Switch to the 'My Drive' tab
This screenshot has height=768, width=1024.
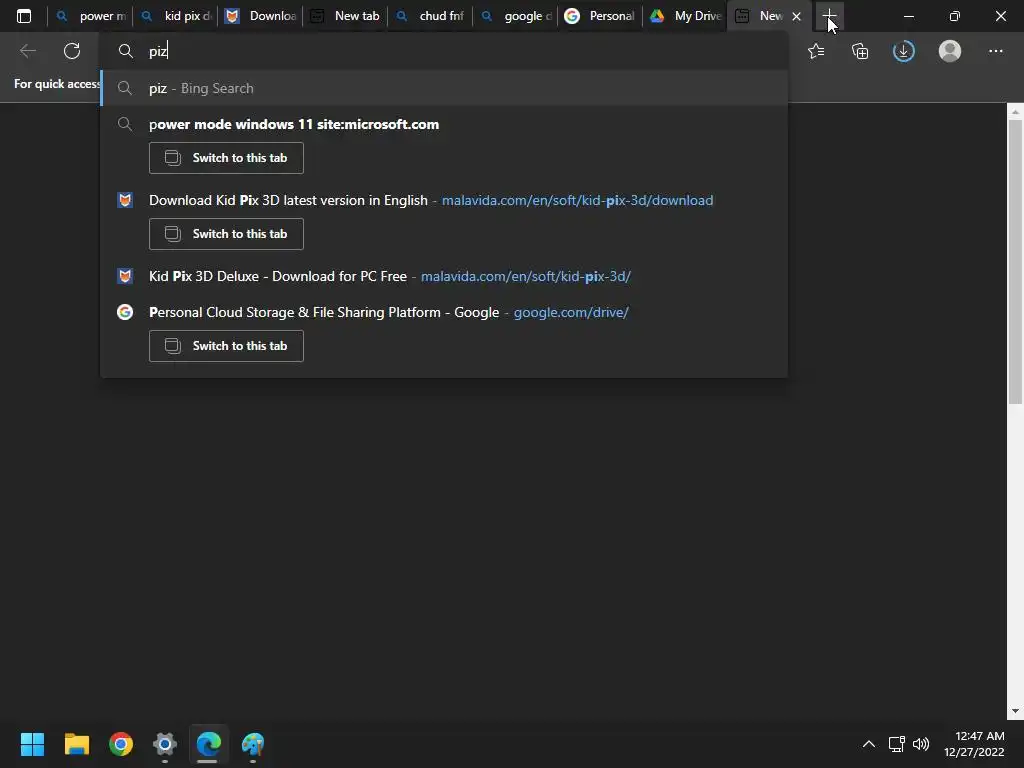click(684, 16)
